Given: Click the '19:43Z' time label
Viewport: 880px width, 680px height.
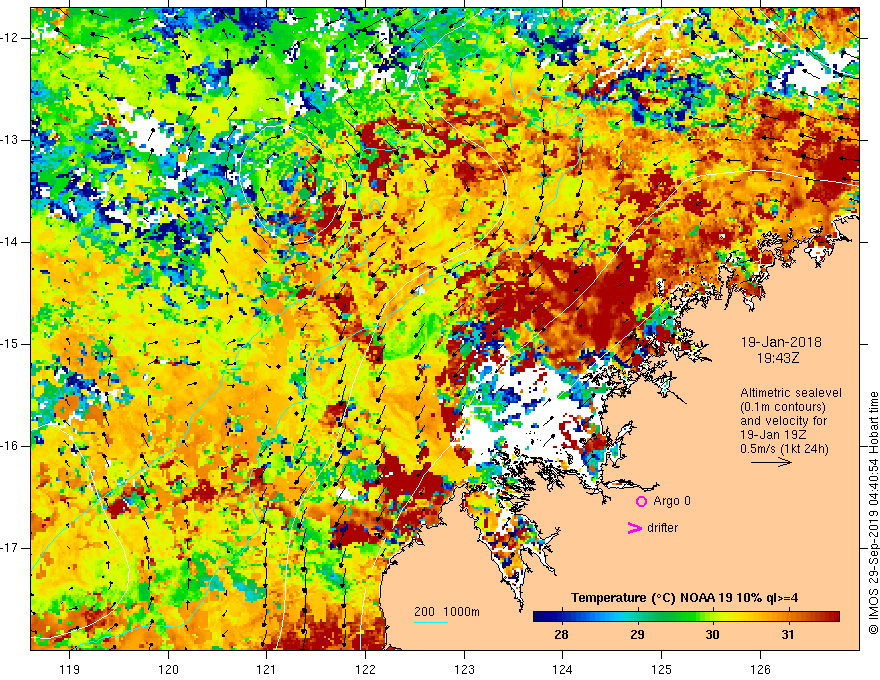Looking at the screenshot, I should pyautogui.click(x=777, y=357).
